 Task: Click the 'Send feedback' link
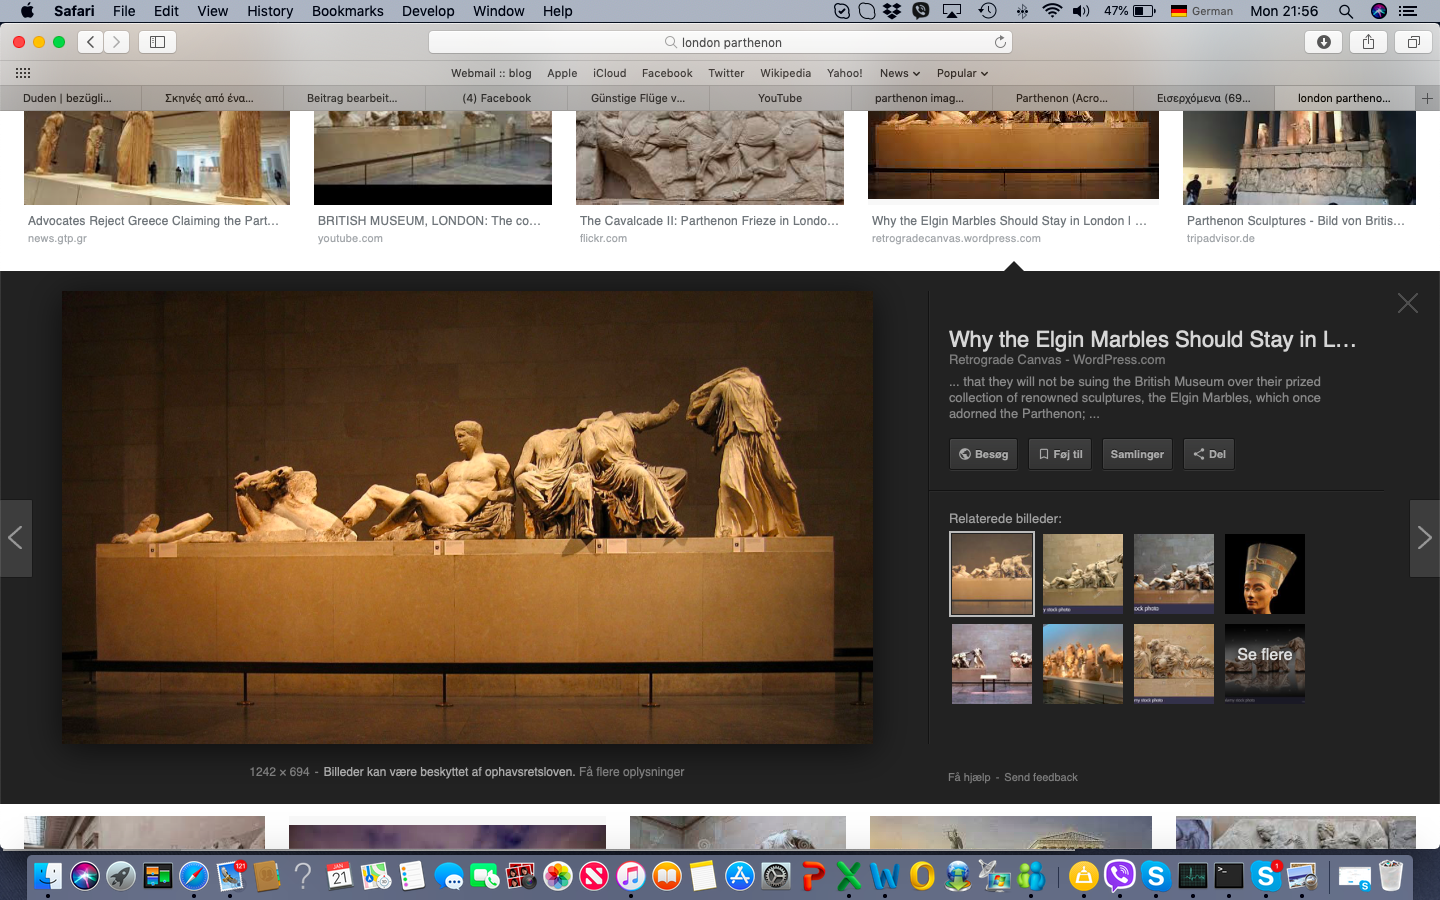1041,777
